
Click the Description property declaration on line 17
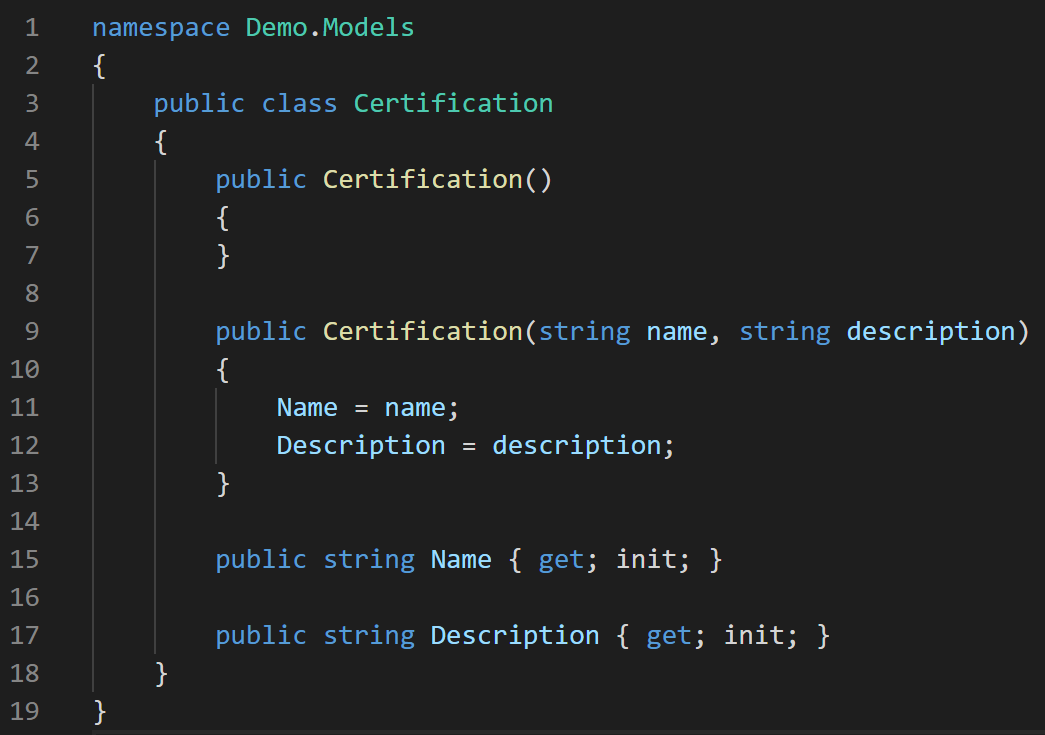tap(514, 635)
